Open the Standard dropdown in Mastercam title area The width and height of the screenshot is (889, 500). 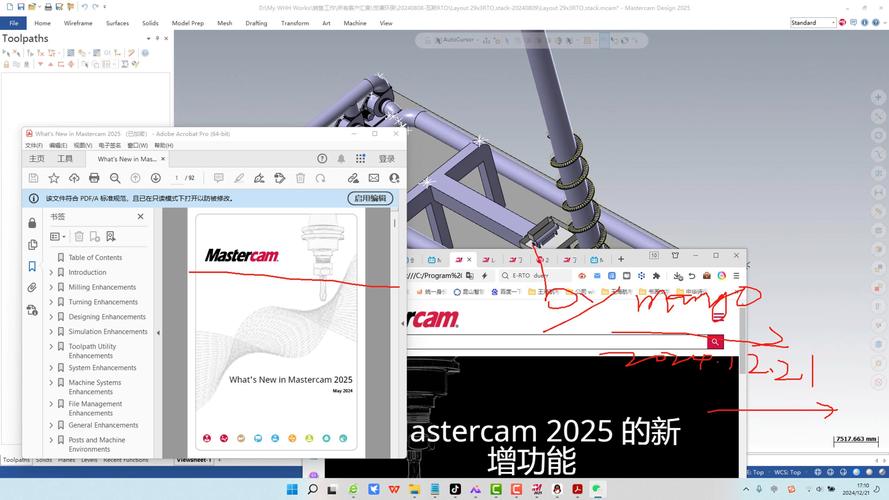coord(813,23)
